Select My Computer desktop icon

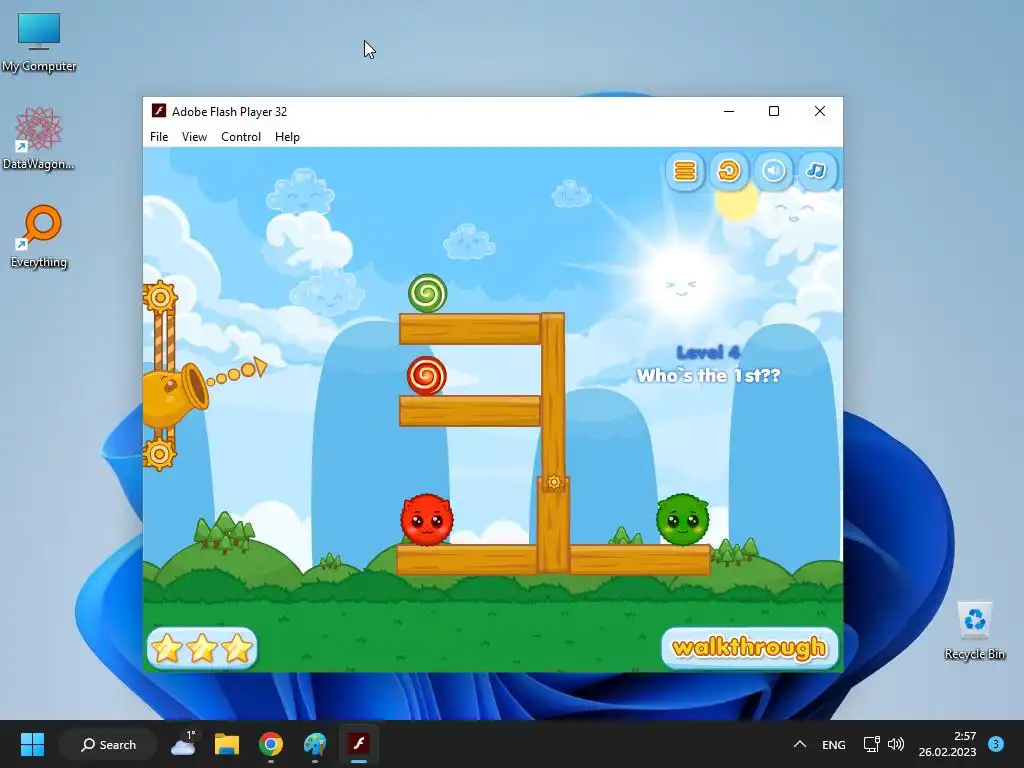pos(39,42)
